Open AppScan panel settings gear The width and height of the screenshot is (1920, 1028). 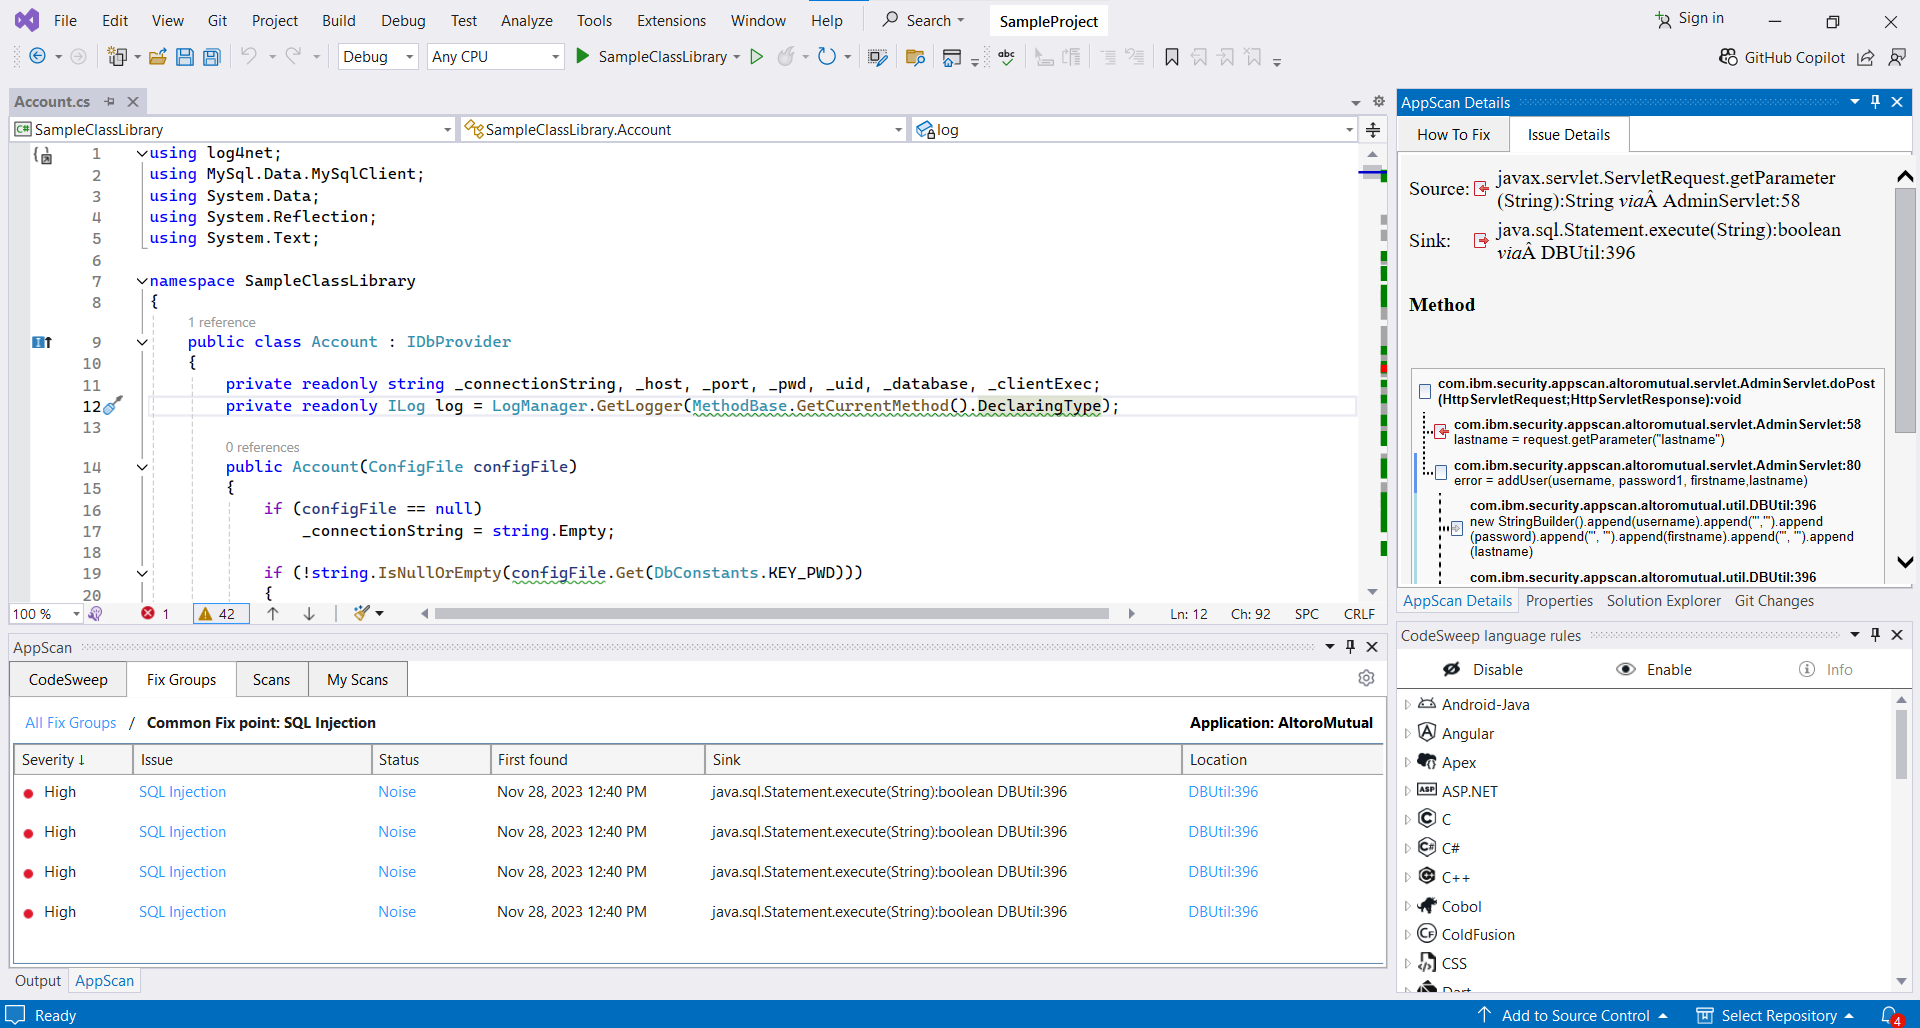[x=1366, y=678]
